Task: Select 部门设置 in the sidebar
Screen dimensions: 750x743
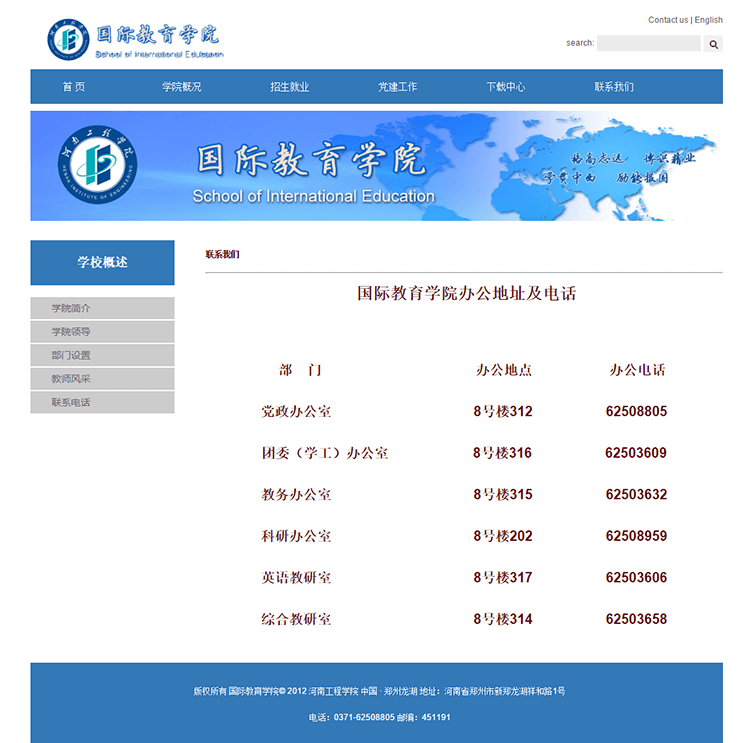Action: 102,355
